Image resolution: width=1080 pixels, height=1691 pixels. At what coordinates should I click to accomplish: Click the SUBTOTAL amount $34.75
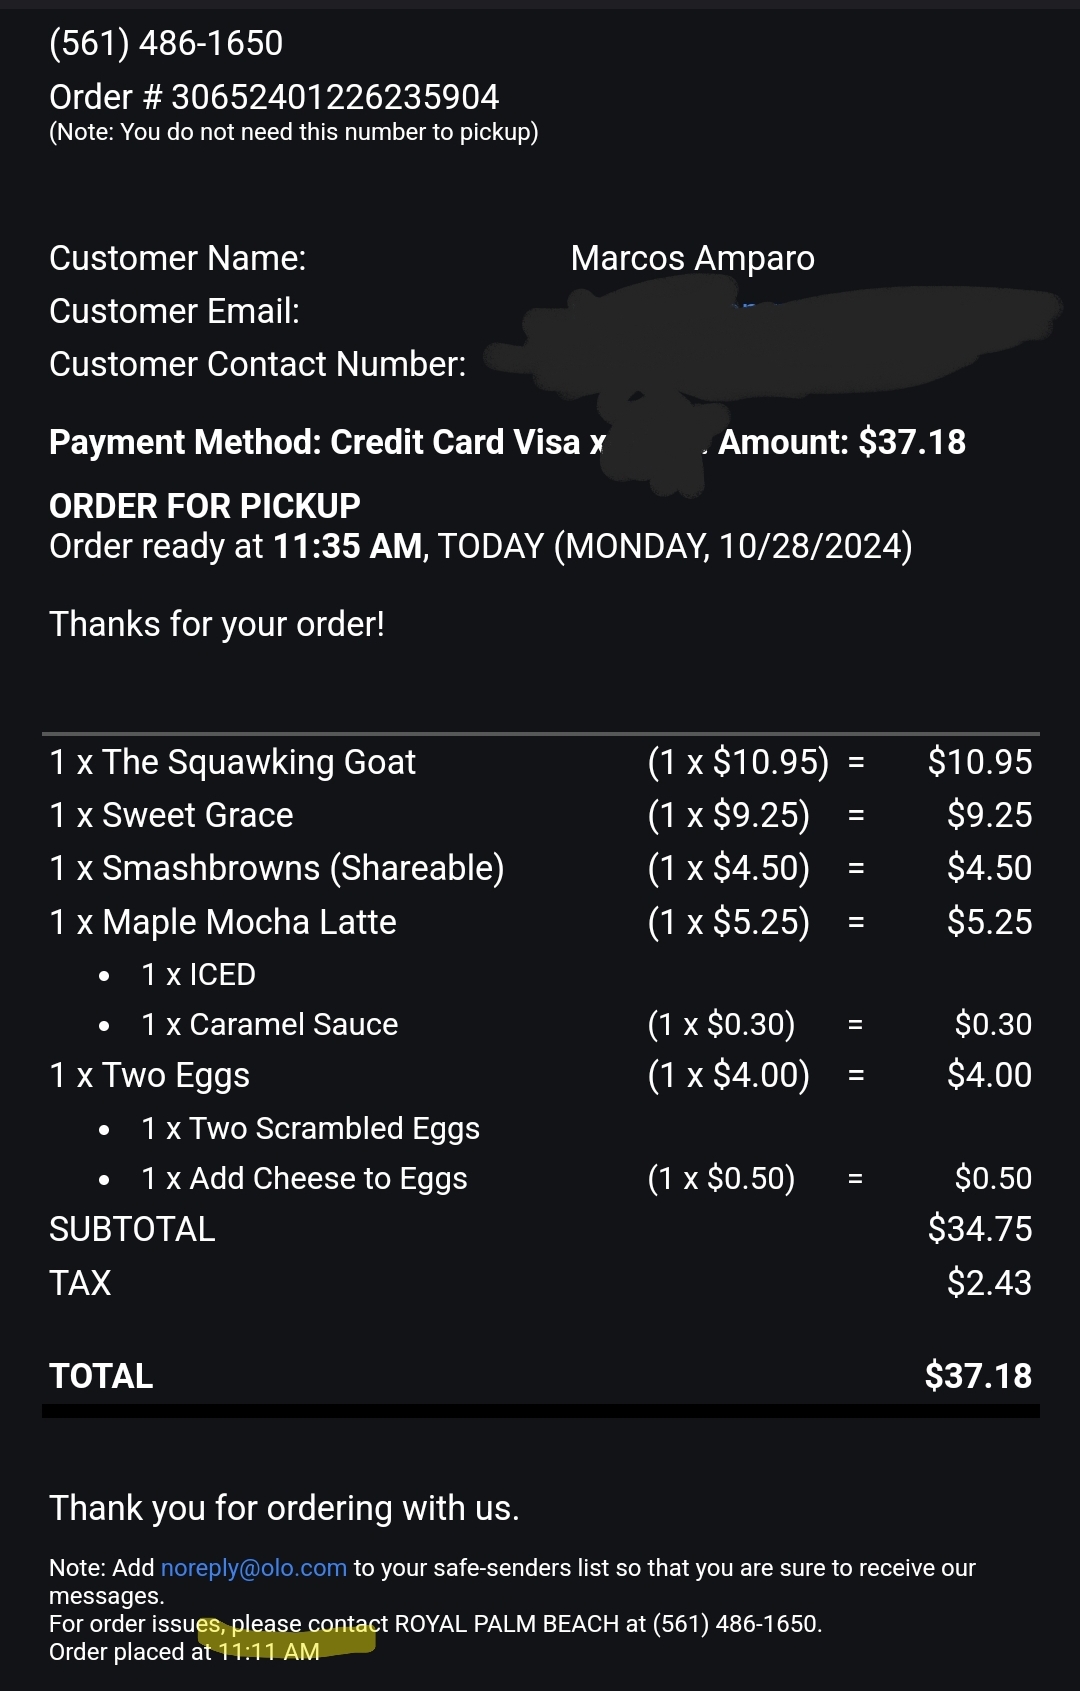979,1229
